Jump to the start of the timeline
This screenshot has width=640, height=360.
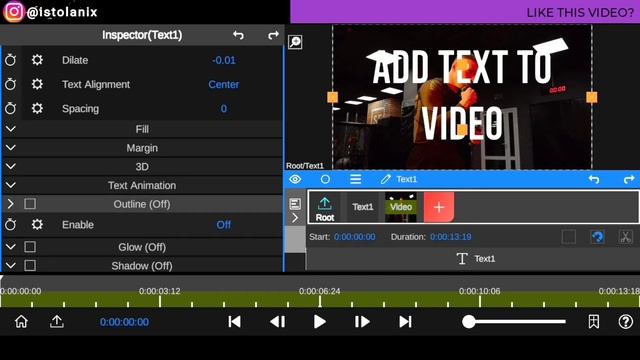(x=234, y=322)
